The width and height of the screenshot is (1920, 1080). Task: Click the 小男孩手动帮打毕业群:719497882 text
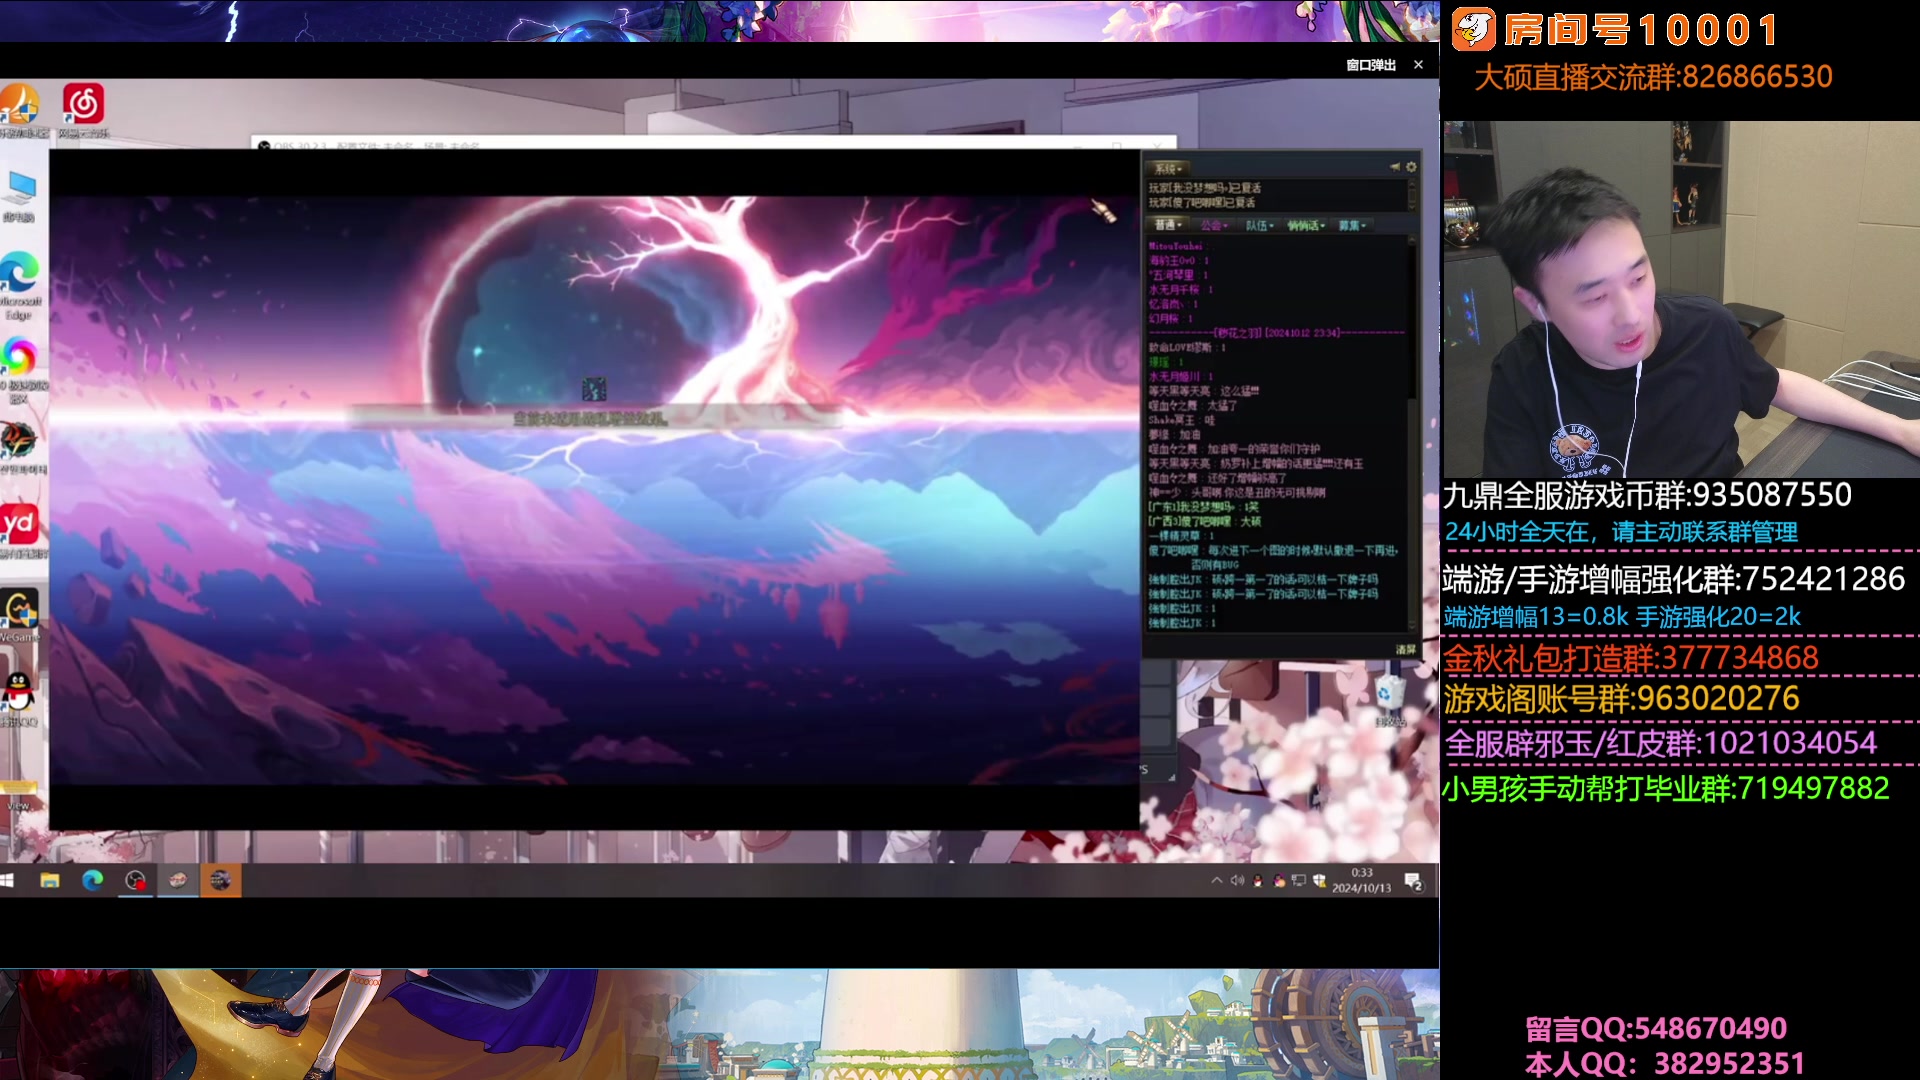click(1666, 788)
